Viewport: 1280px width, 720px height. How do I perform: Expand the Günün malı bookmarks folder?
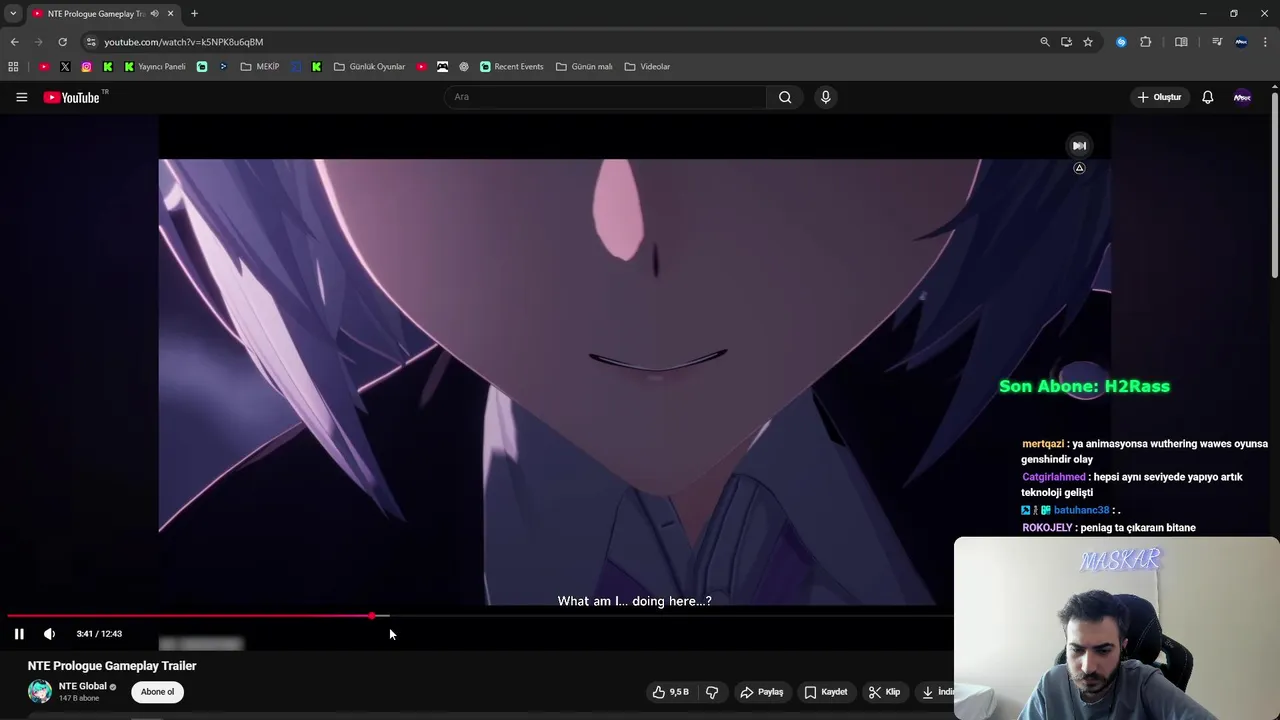pos(584,67)
